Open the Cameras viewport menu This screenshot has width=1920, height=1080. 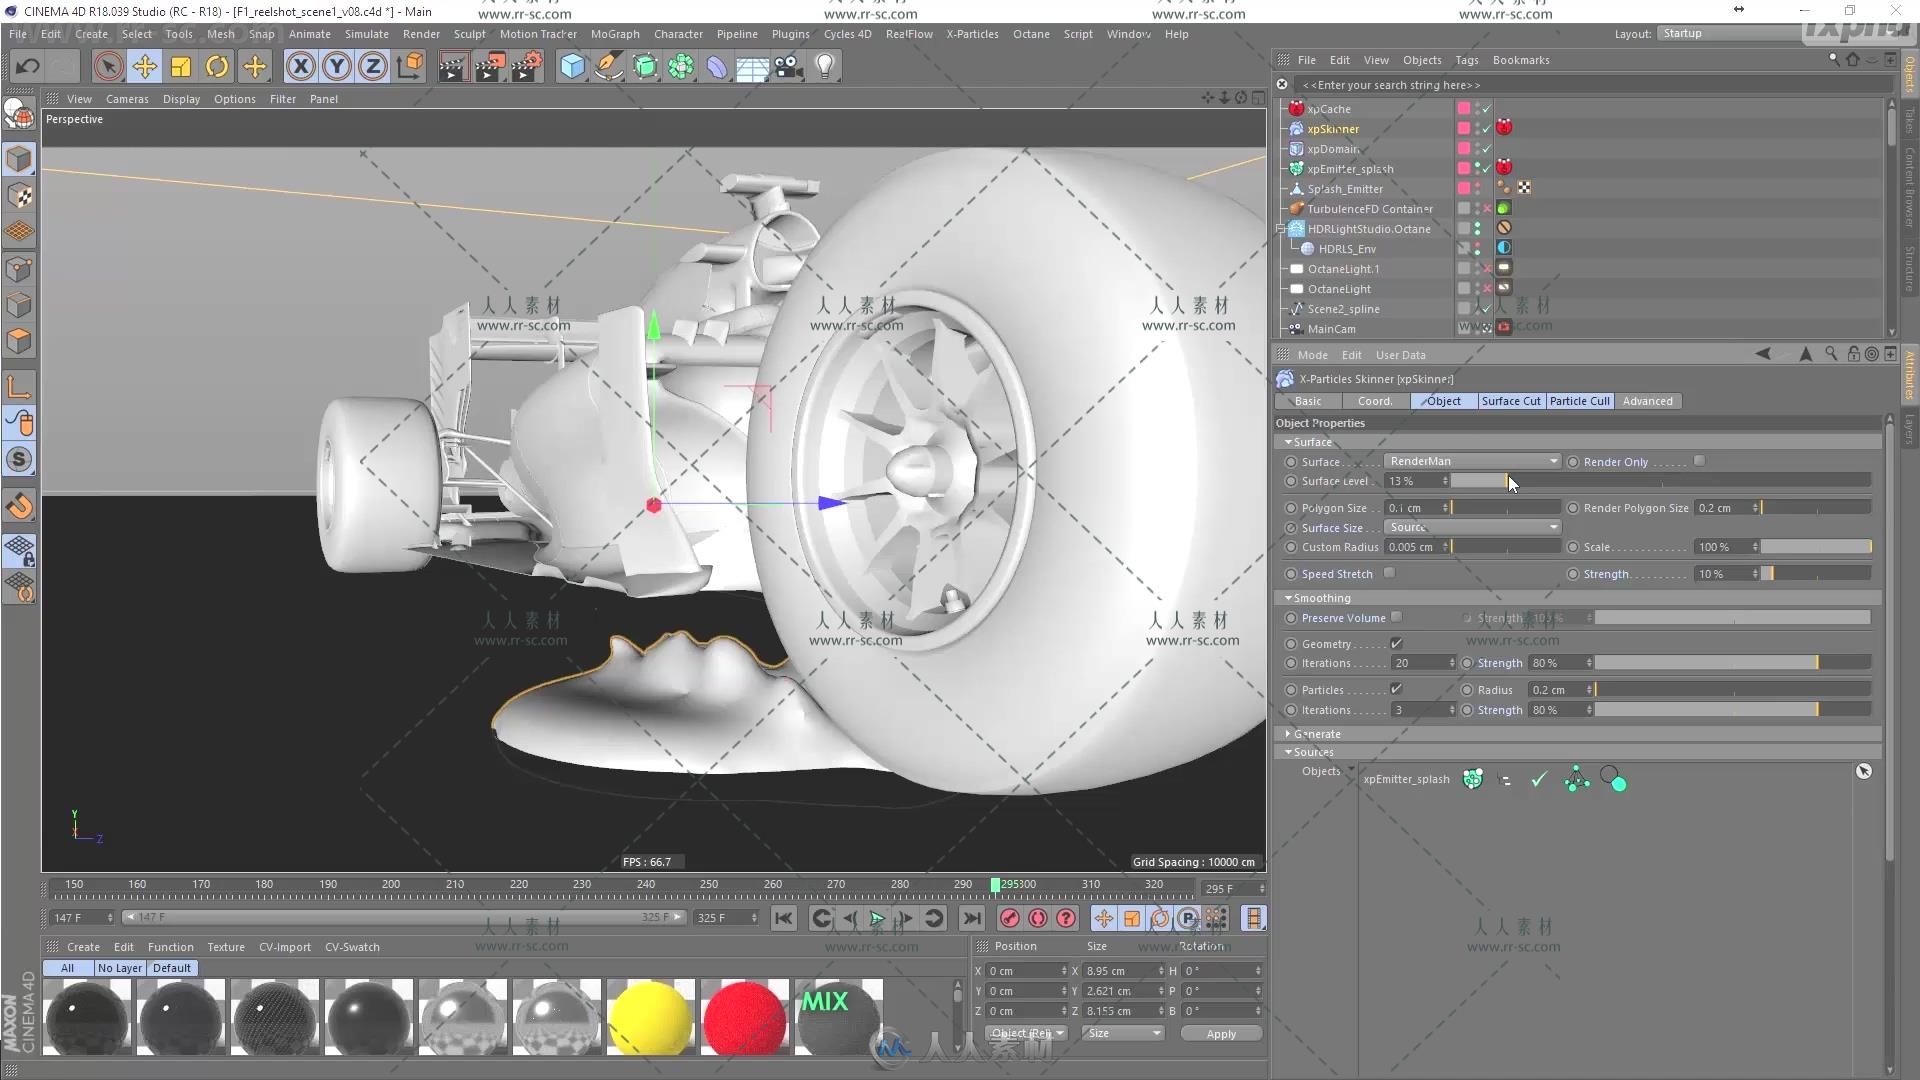pyautogui.click(x=127, y=99)
